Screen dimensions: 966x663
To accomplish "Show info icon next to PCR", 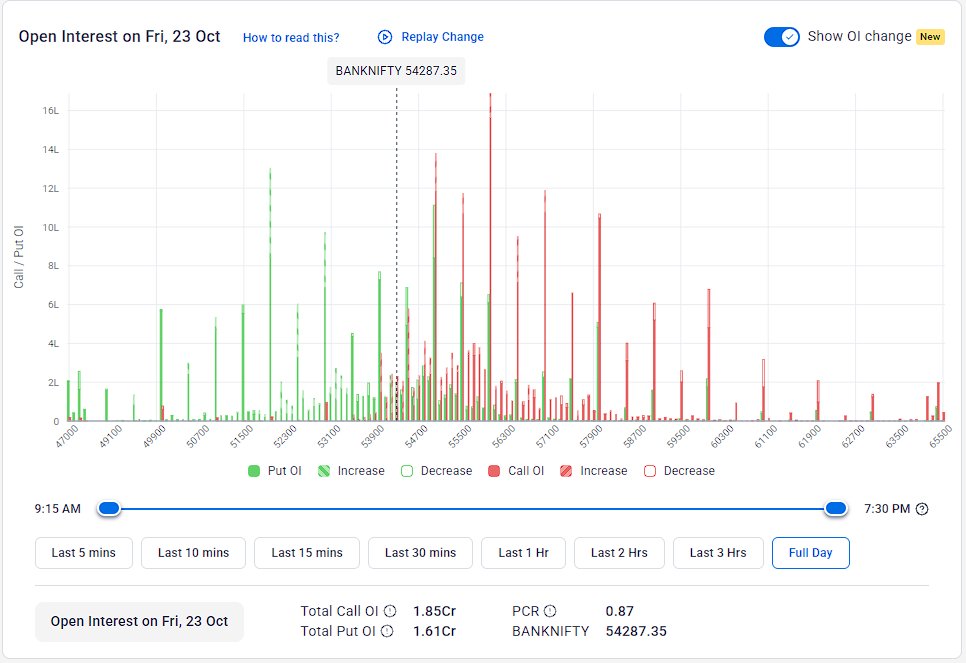I will pos(550,611).
